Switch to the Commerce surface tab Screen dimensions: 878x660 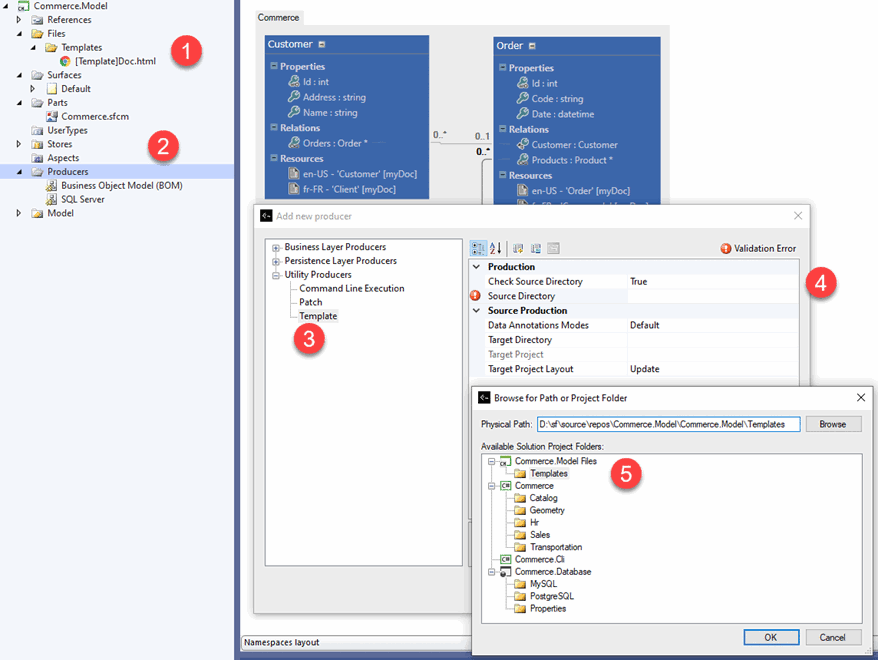(x=279, y=18)
